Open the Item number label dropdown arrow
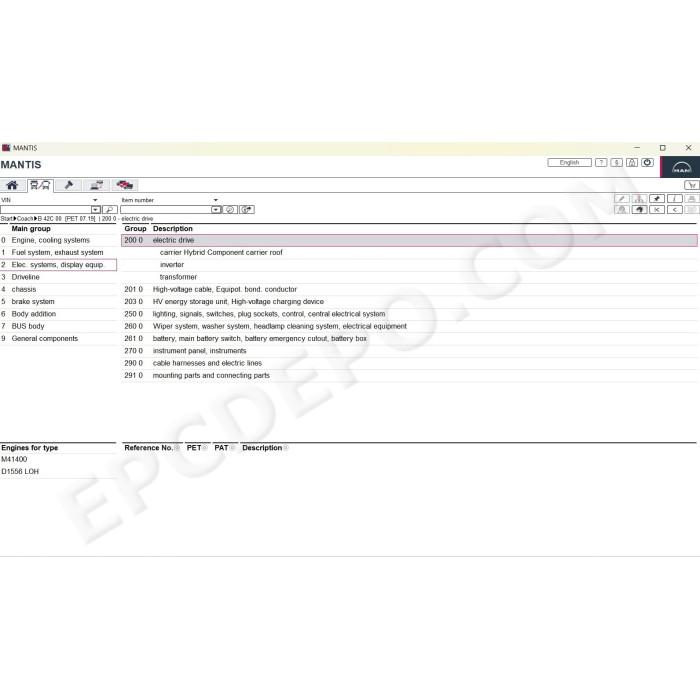Screen dimensions: 700x700 click(216, 200)
